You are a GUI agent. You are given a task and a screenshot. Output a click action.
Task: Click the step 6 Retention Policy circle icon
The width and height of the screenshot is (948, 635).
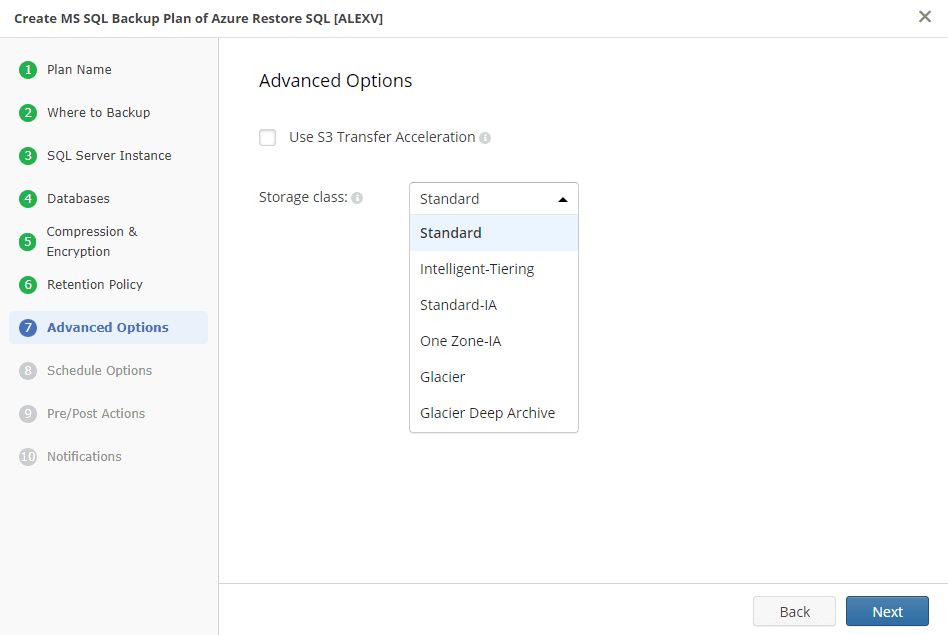[x=26, y=284]
